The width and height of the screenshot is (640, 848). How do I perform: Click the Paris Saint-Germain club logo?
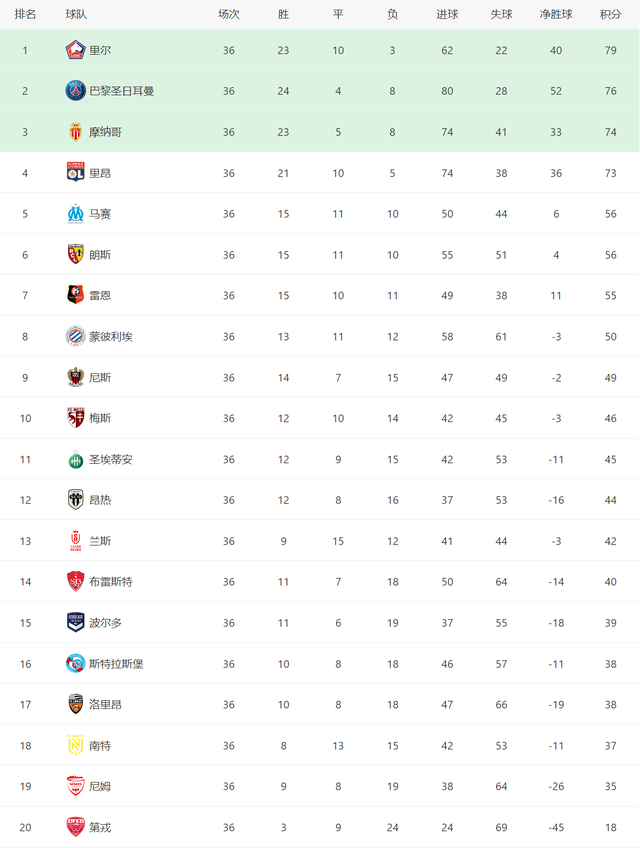(75, 91)
